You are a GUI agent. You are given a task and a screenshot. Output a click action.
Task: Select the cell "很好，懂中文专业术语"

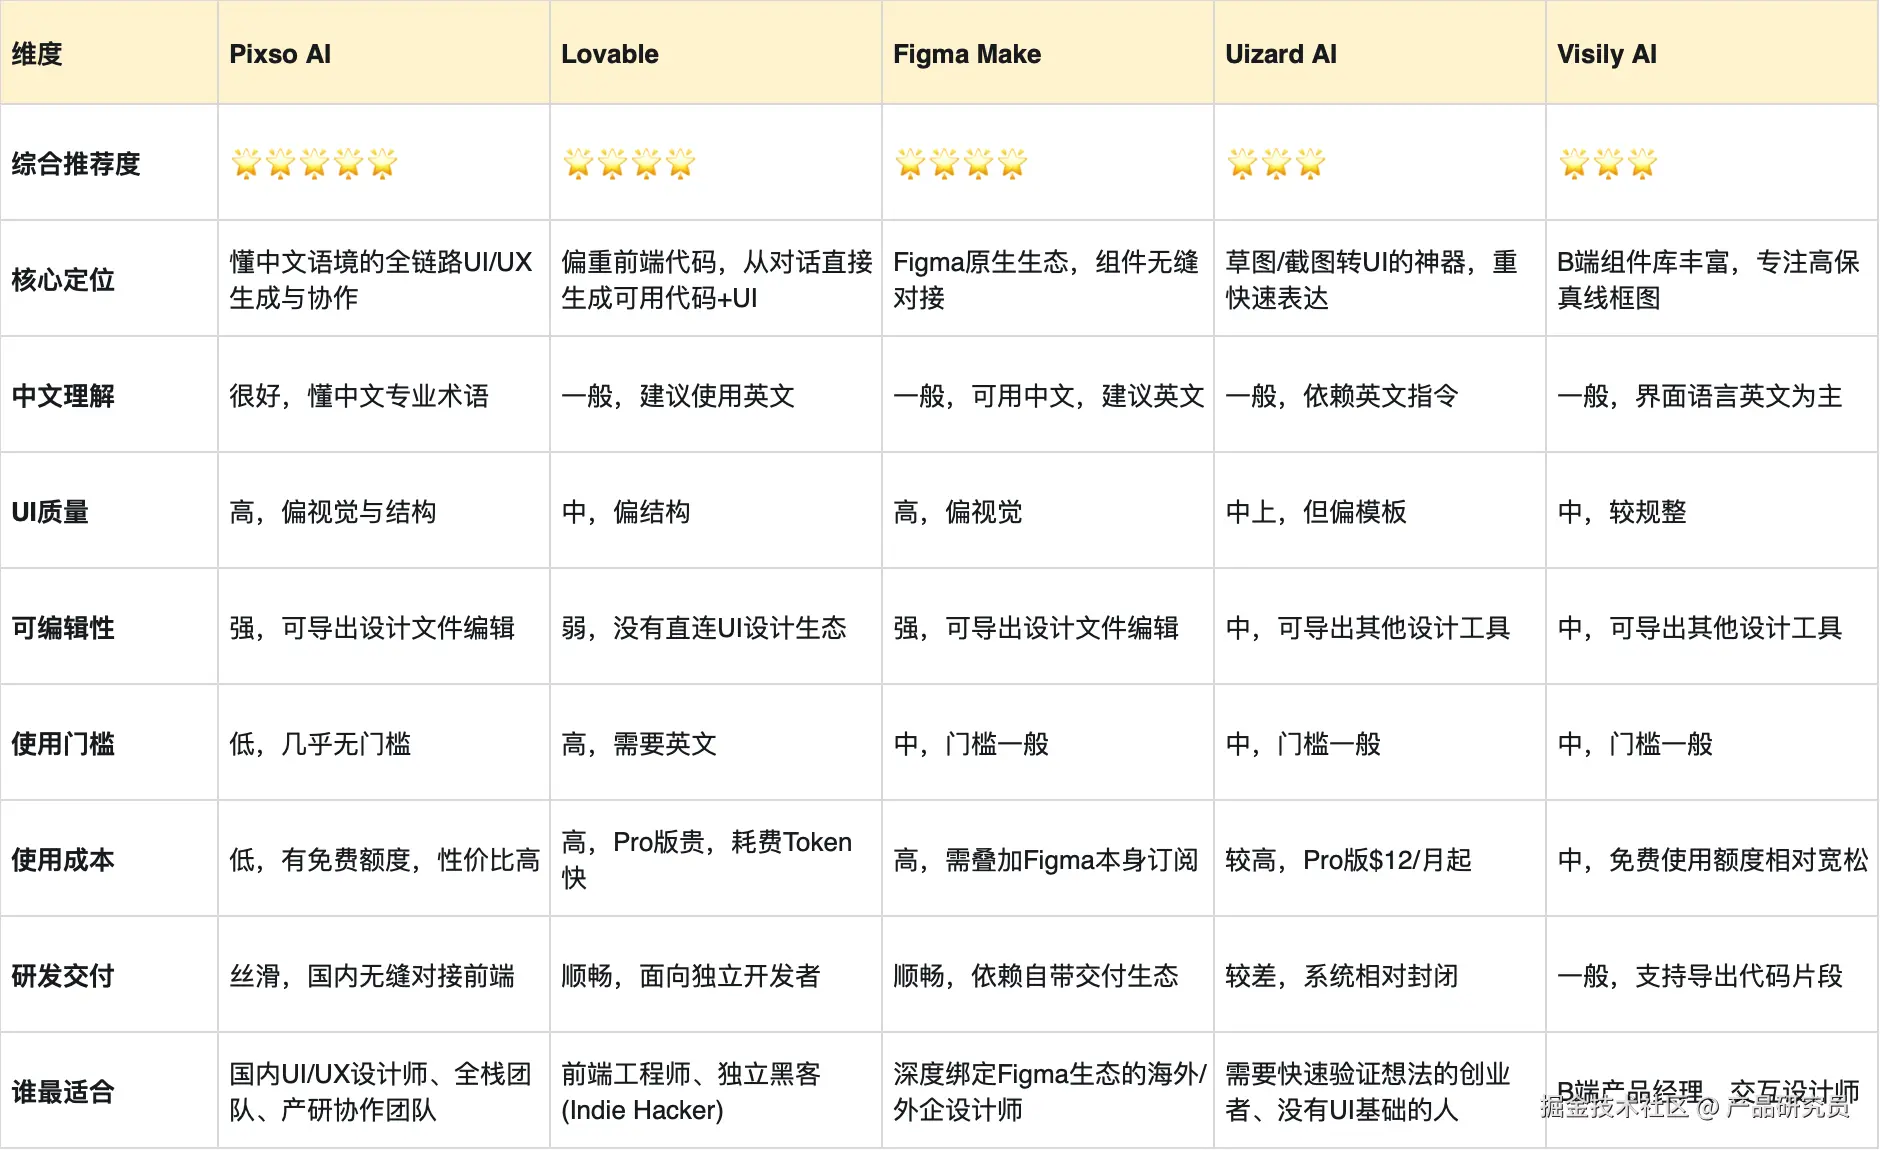[384, 395]
